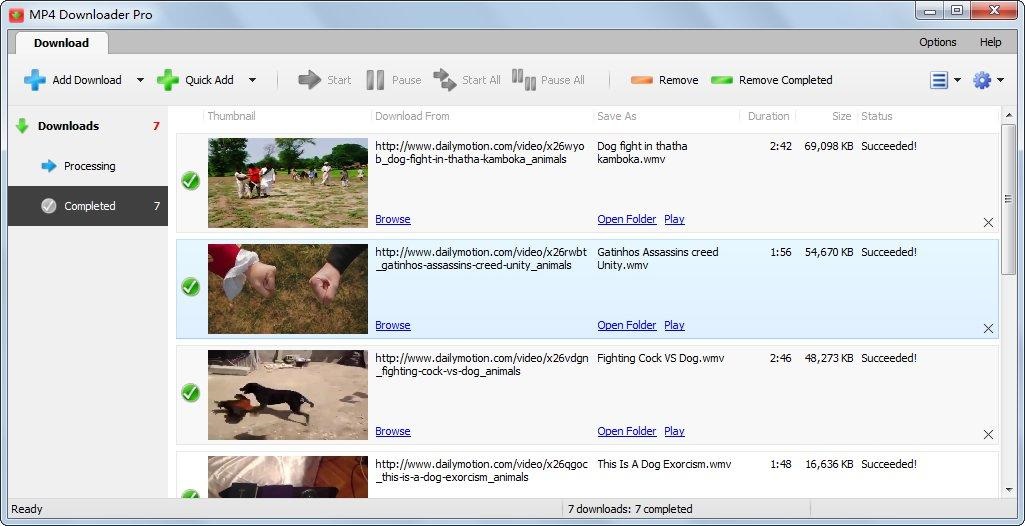This screenshot has width=1025, height=526.
Task: Open the Options menu
Action: (937, 42)
